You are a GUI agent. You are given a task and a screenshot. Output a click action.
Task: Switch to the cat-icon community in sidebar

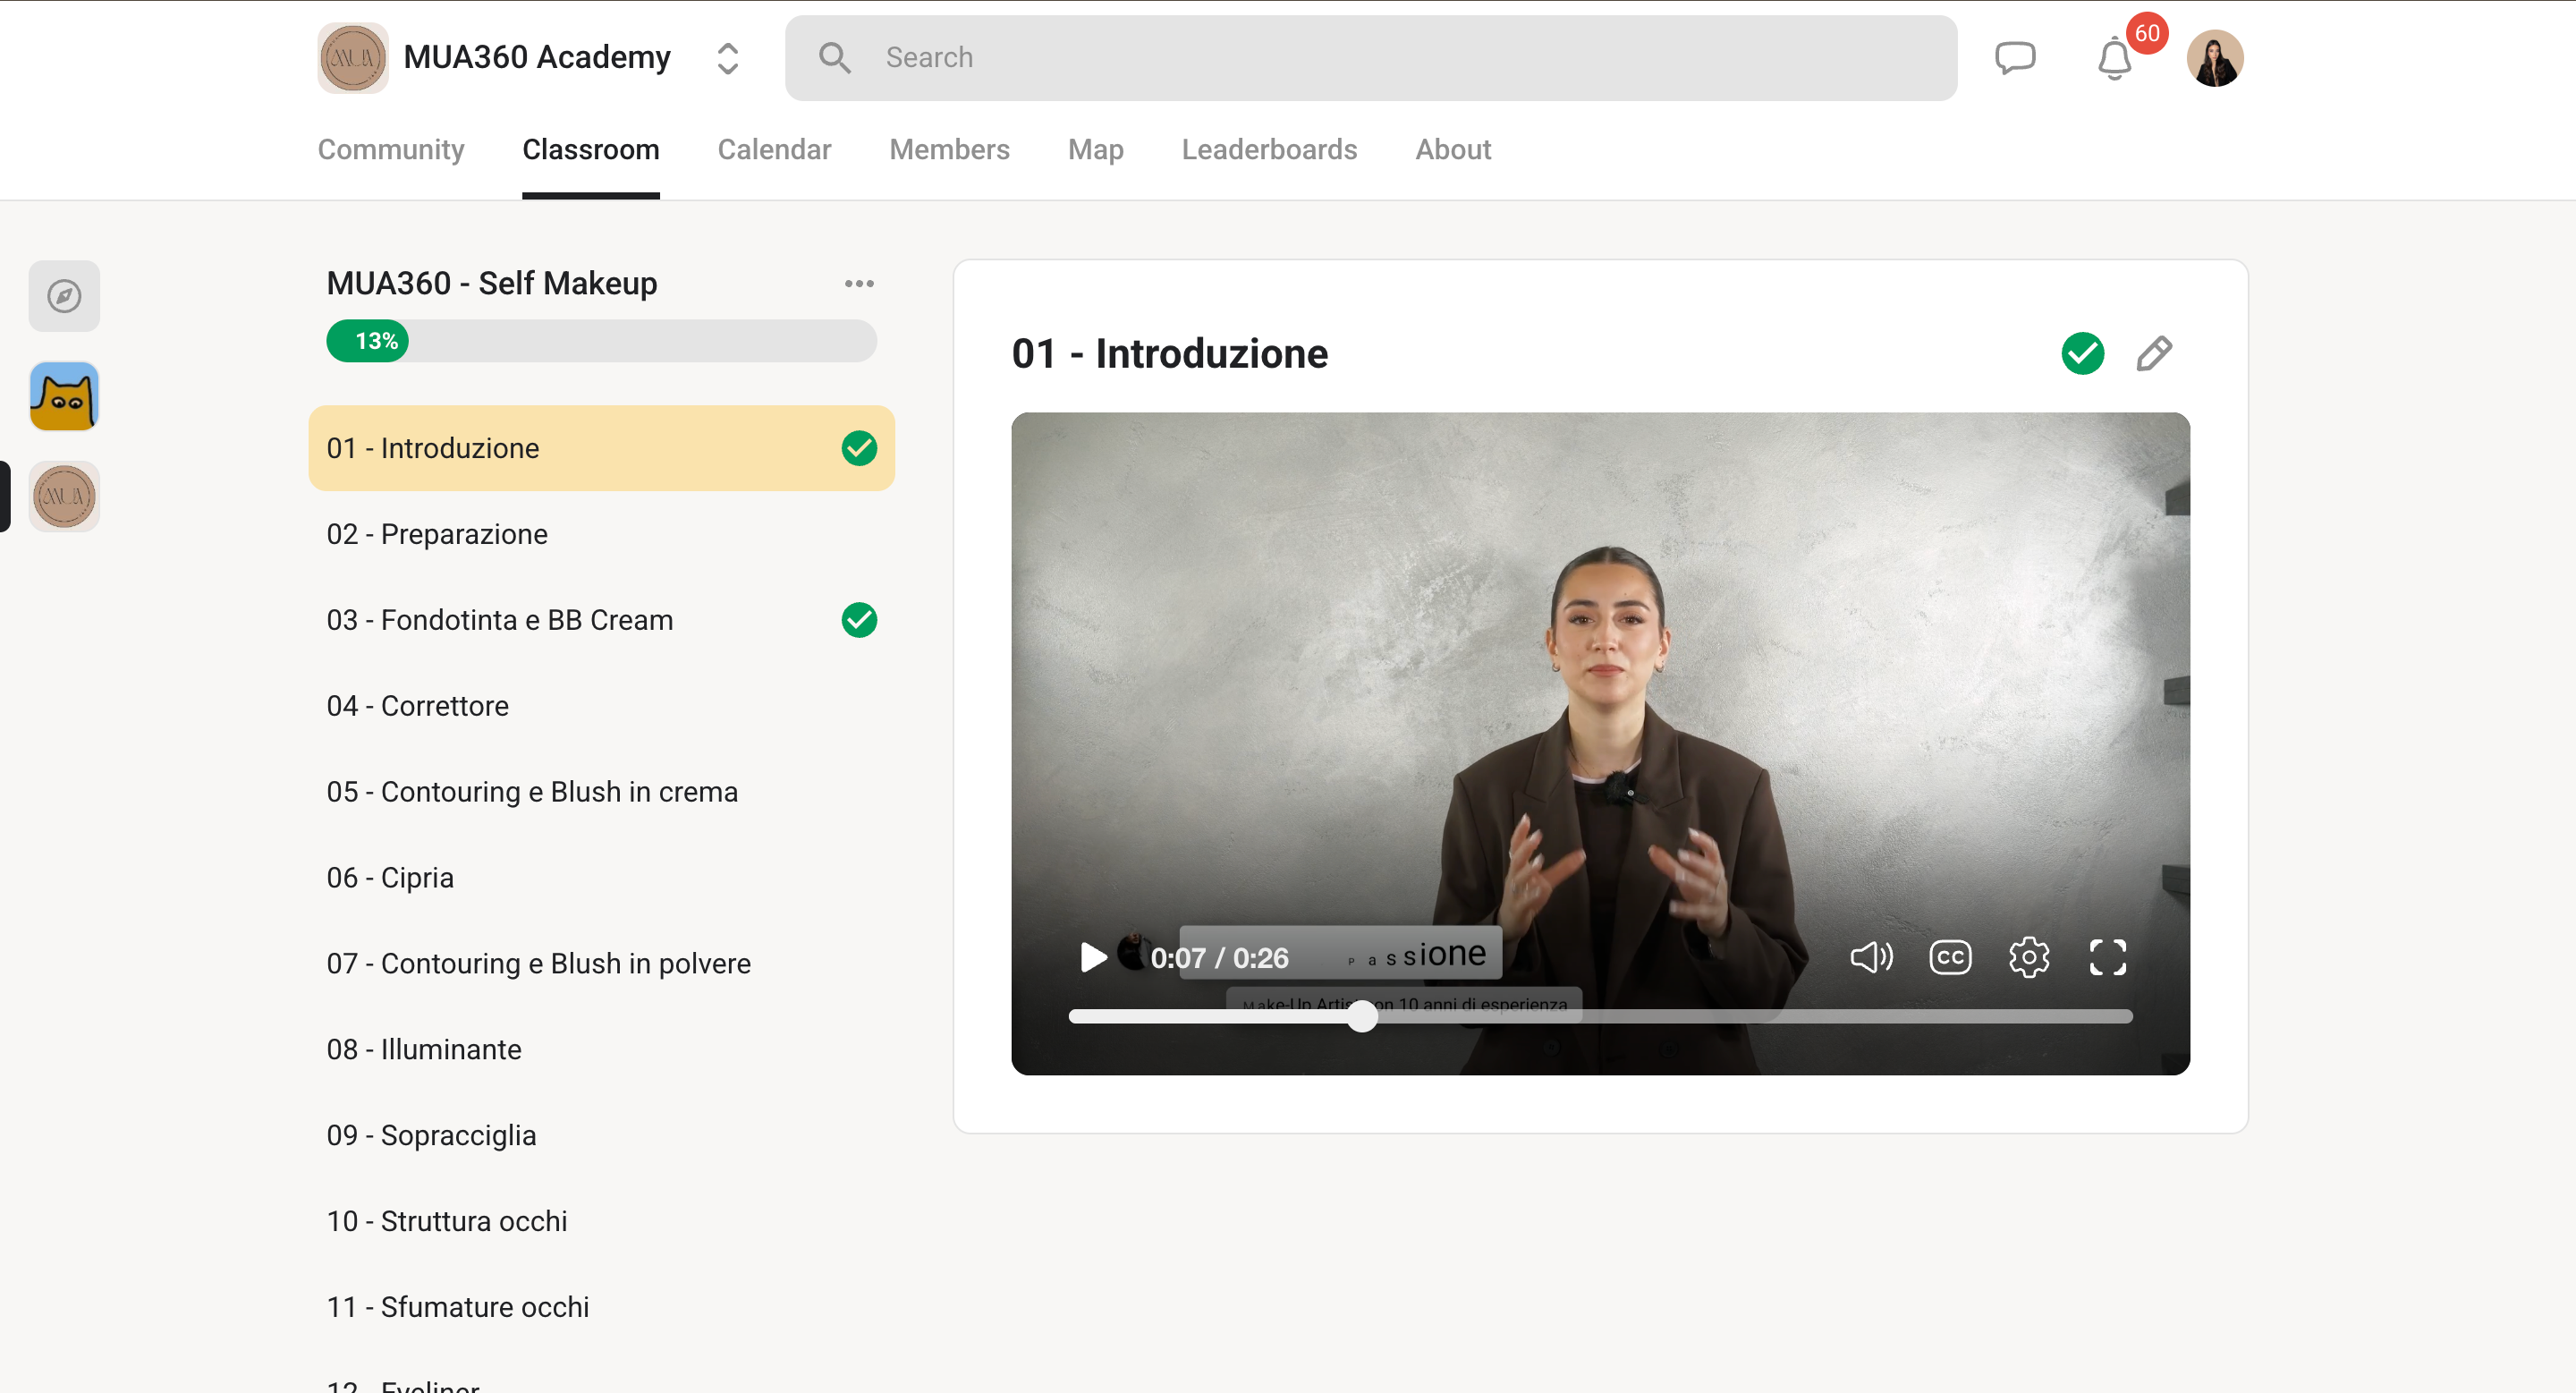(64, 396)
